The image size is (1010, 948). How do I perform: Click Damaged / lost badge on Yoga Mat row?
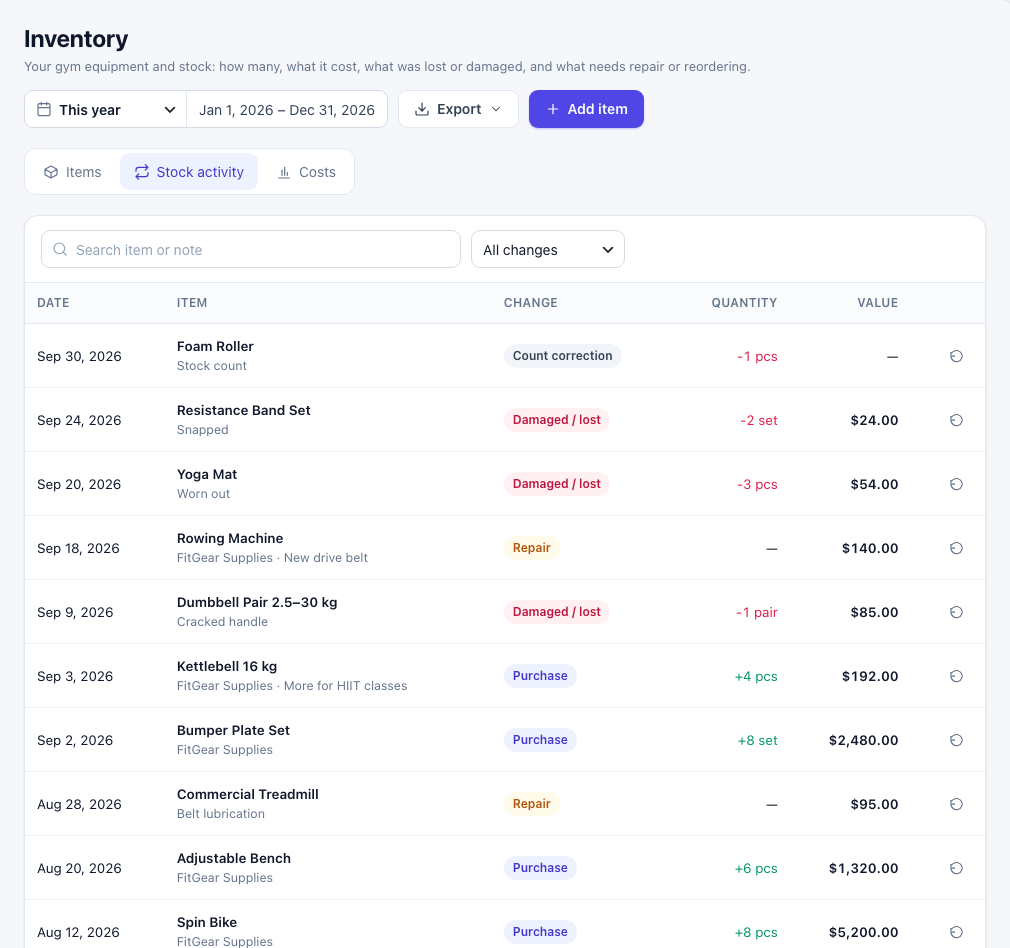click(557, 484)
